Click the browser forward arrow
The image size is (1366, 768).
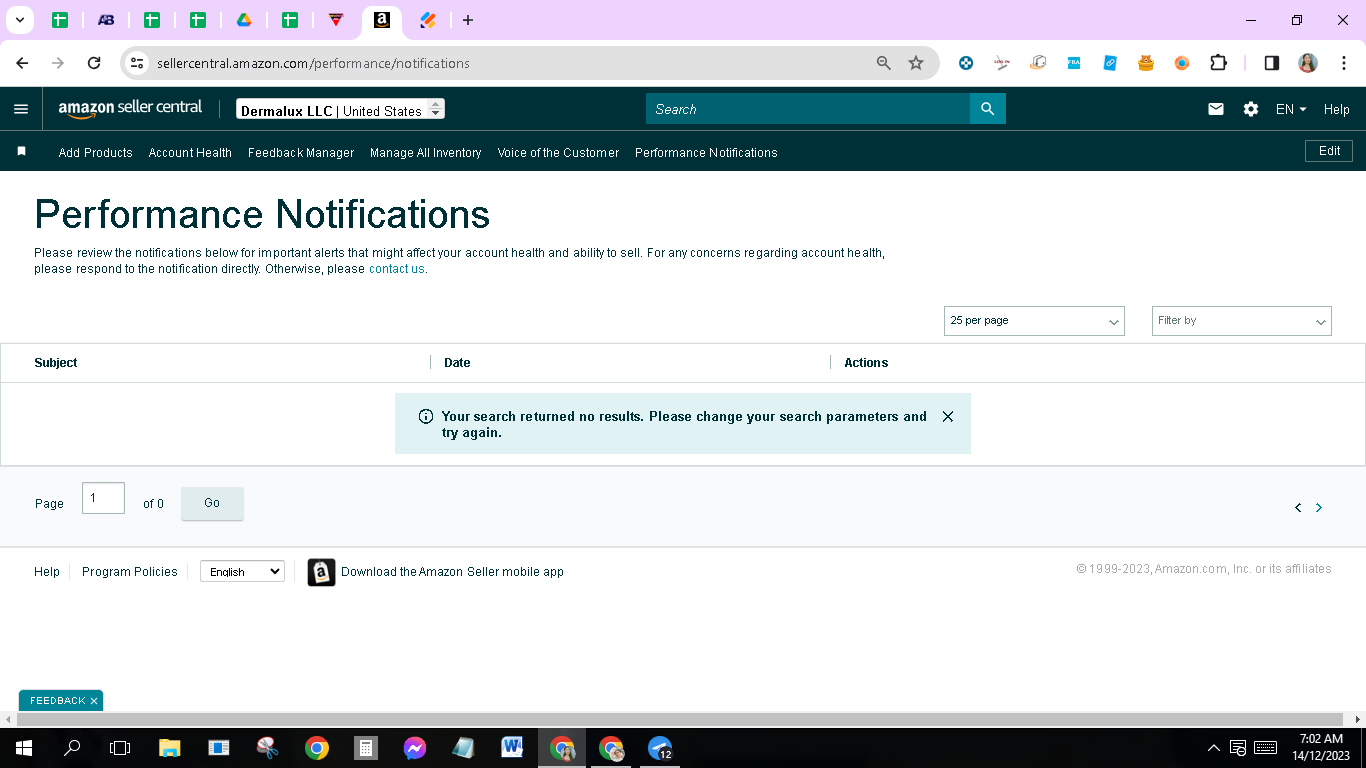pyautogui.click(x=58, y=63)
